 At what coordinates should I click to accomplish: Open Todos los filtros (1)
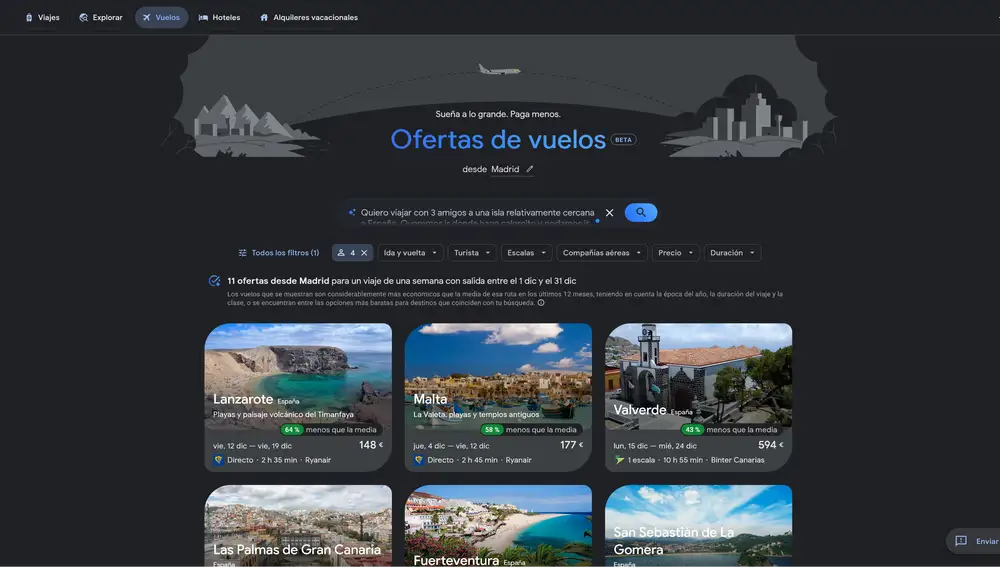point(279,253)
